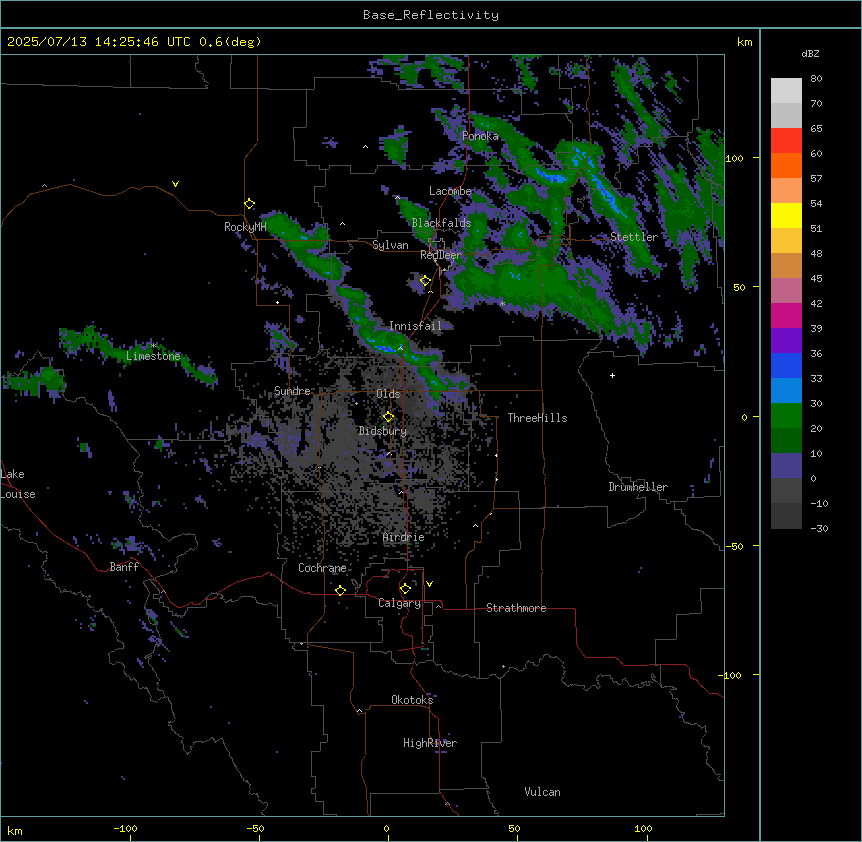Click the yellow diamond marker north of RockyMH
This screenshot has width=862, height=842.
click(x=250, y=204)
